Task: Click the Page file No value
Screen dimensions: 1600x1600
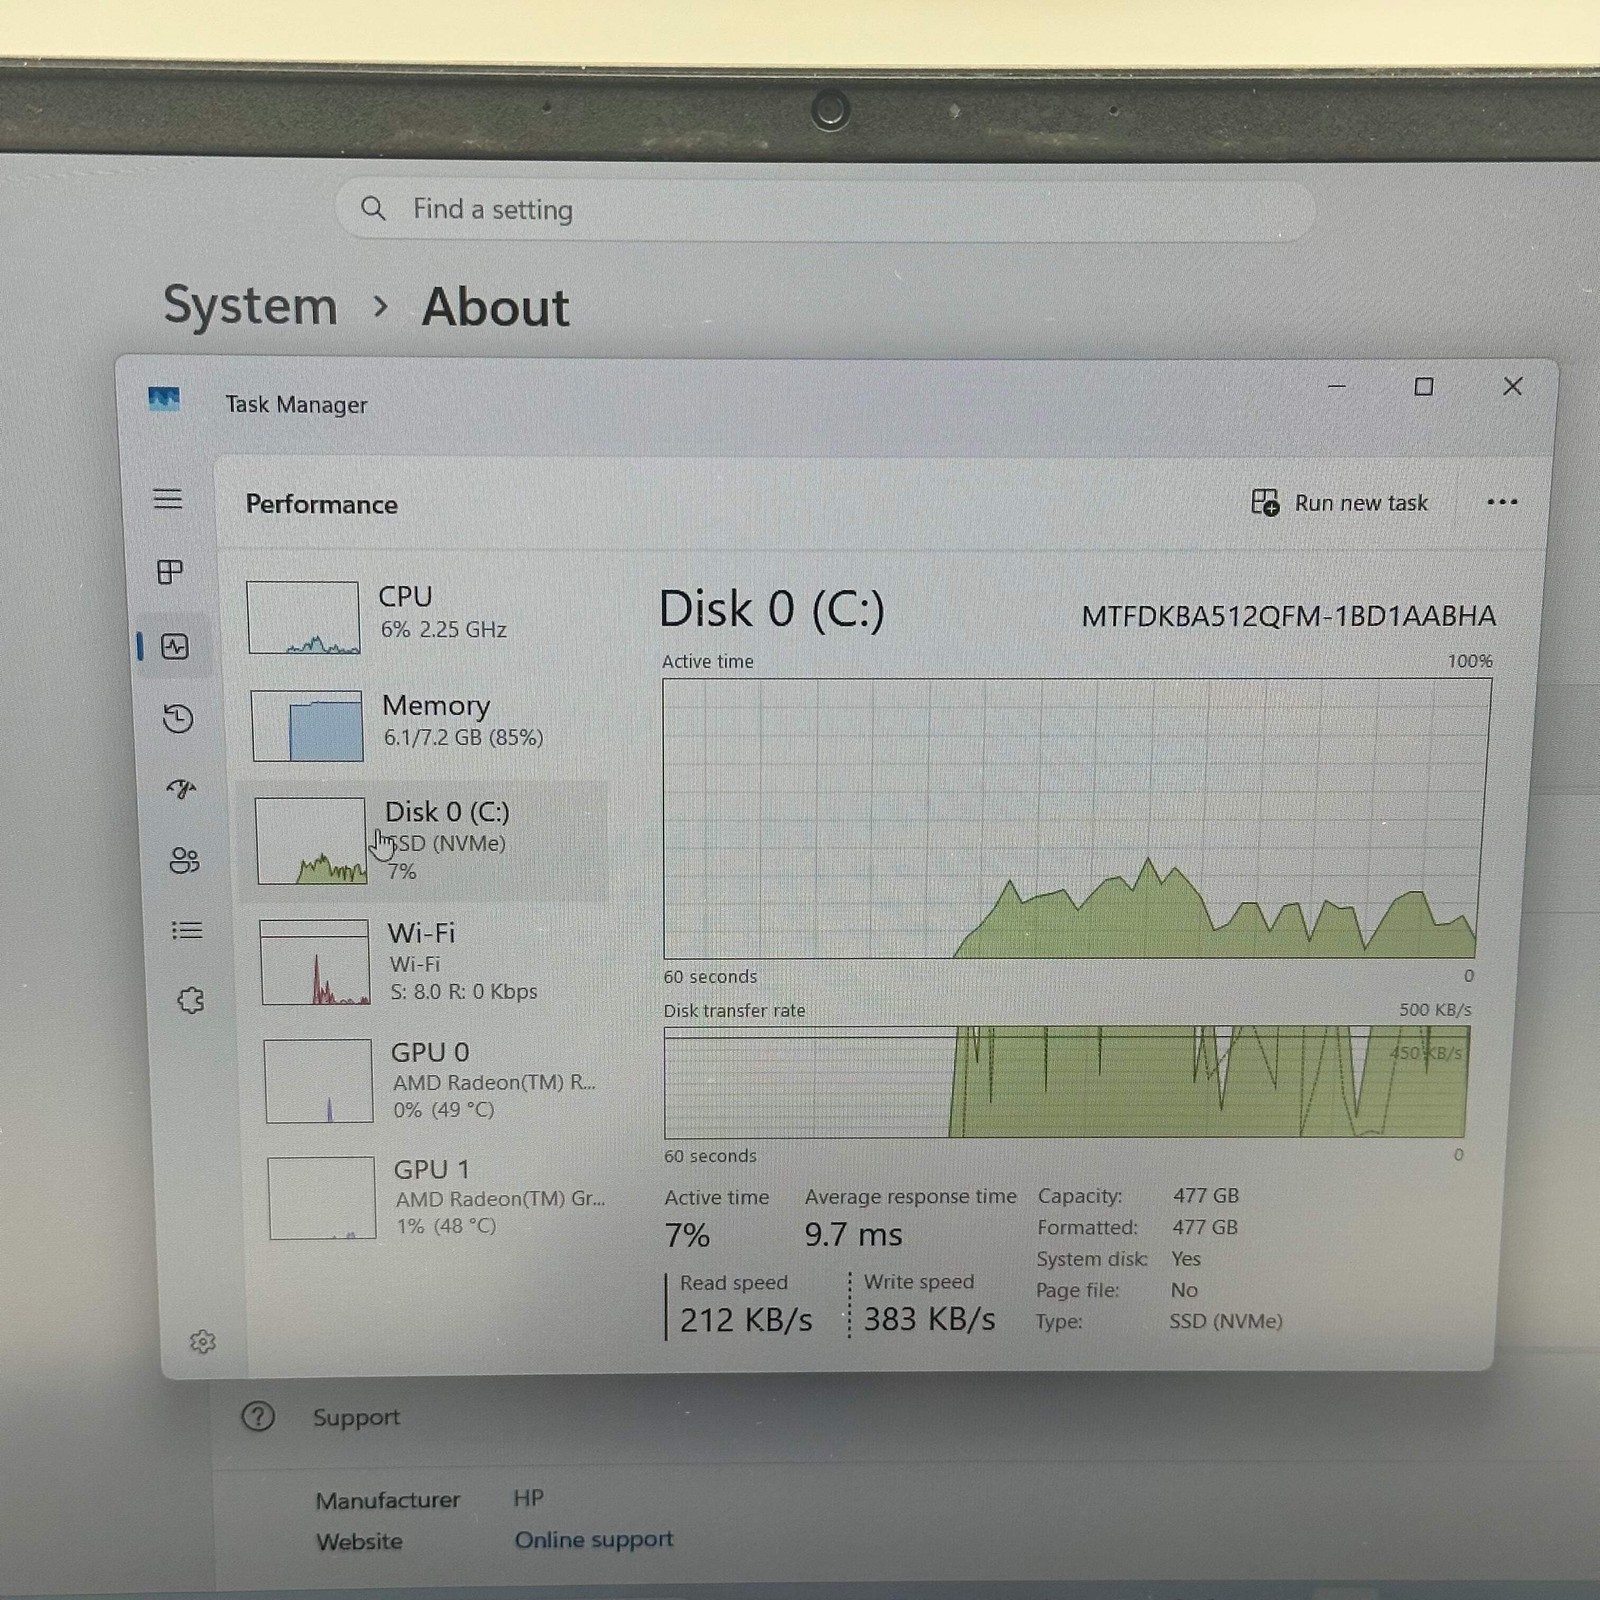Action: pos(1184,1290)
